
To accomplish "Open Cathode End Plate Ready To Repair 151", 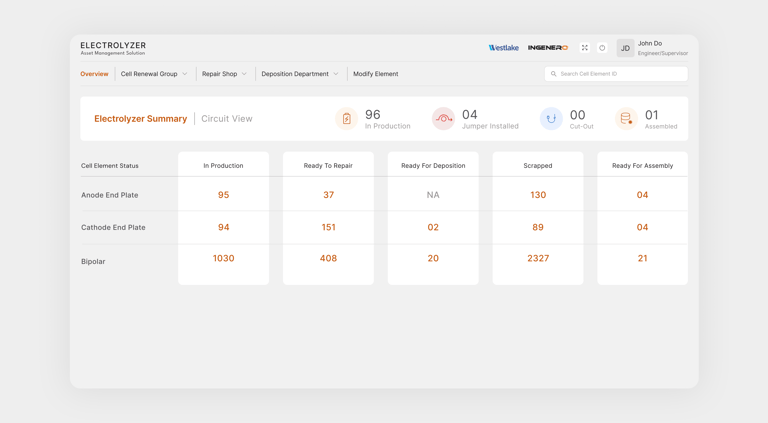I will (328, 227).
